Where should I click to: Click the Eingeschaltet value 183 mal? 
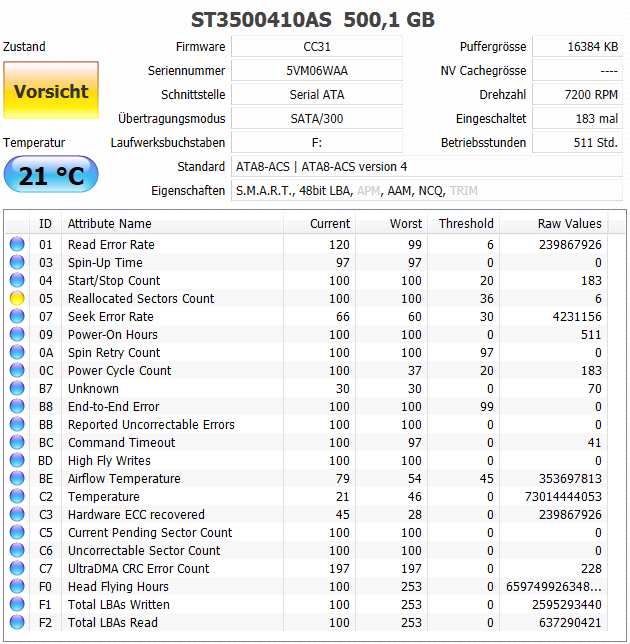pyautogui.click(x=577, y=119)
